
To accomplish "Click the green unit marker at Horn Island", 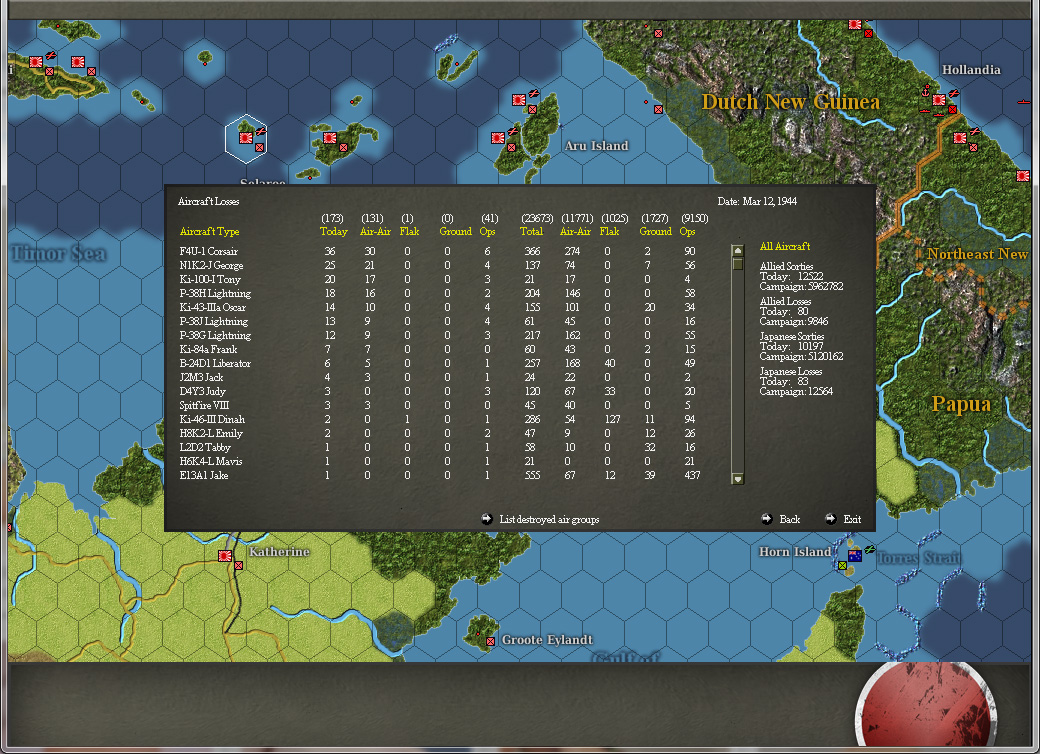I will point(842,566).
